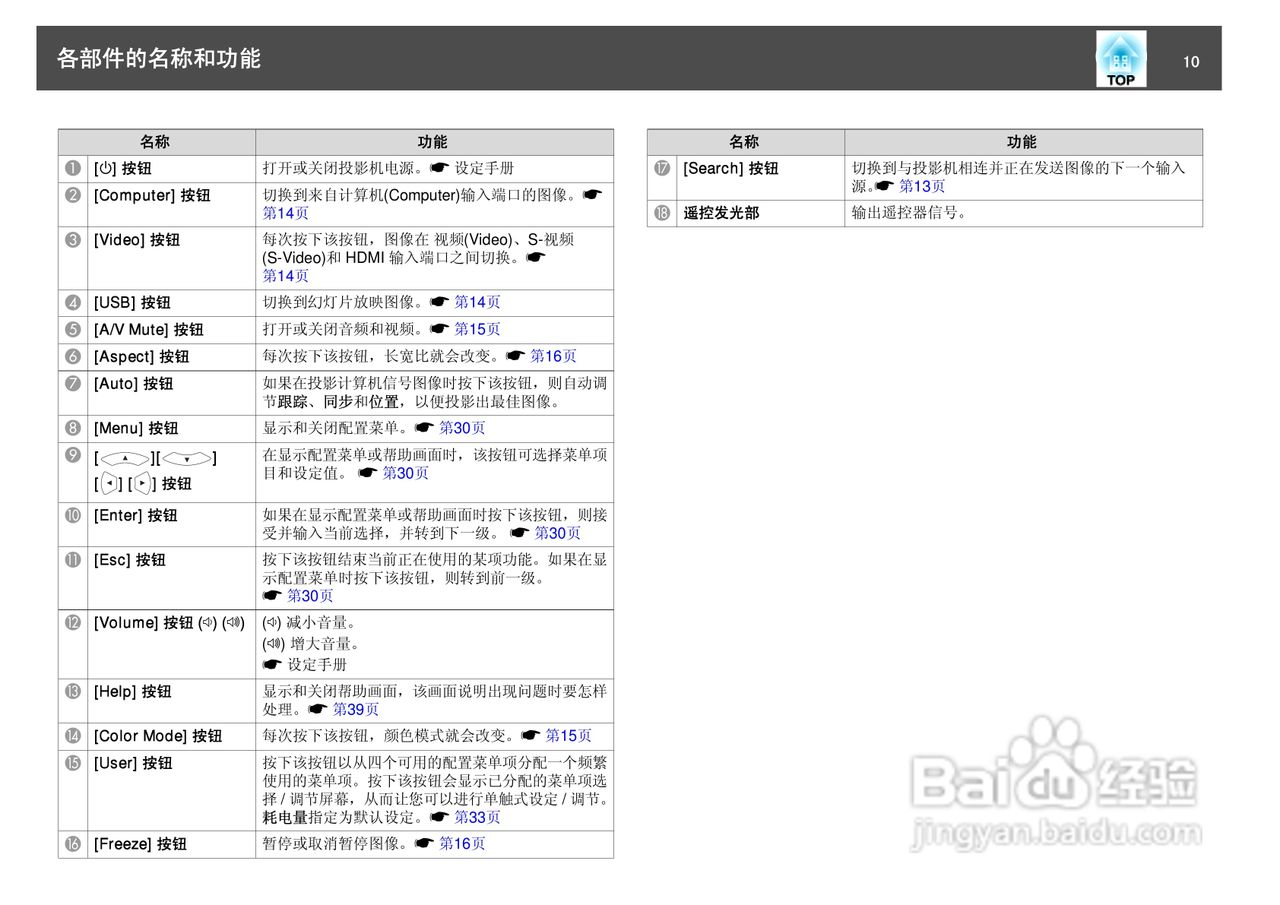This screenshot has height=905, width=1280.
Task: Click the up arrow button icon in row 9
Action: (x=125, y=458)
